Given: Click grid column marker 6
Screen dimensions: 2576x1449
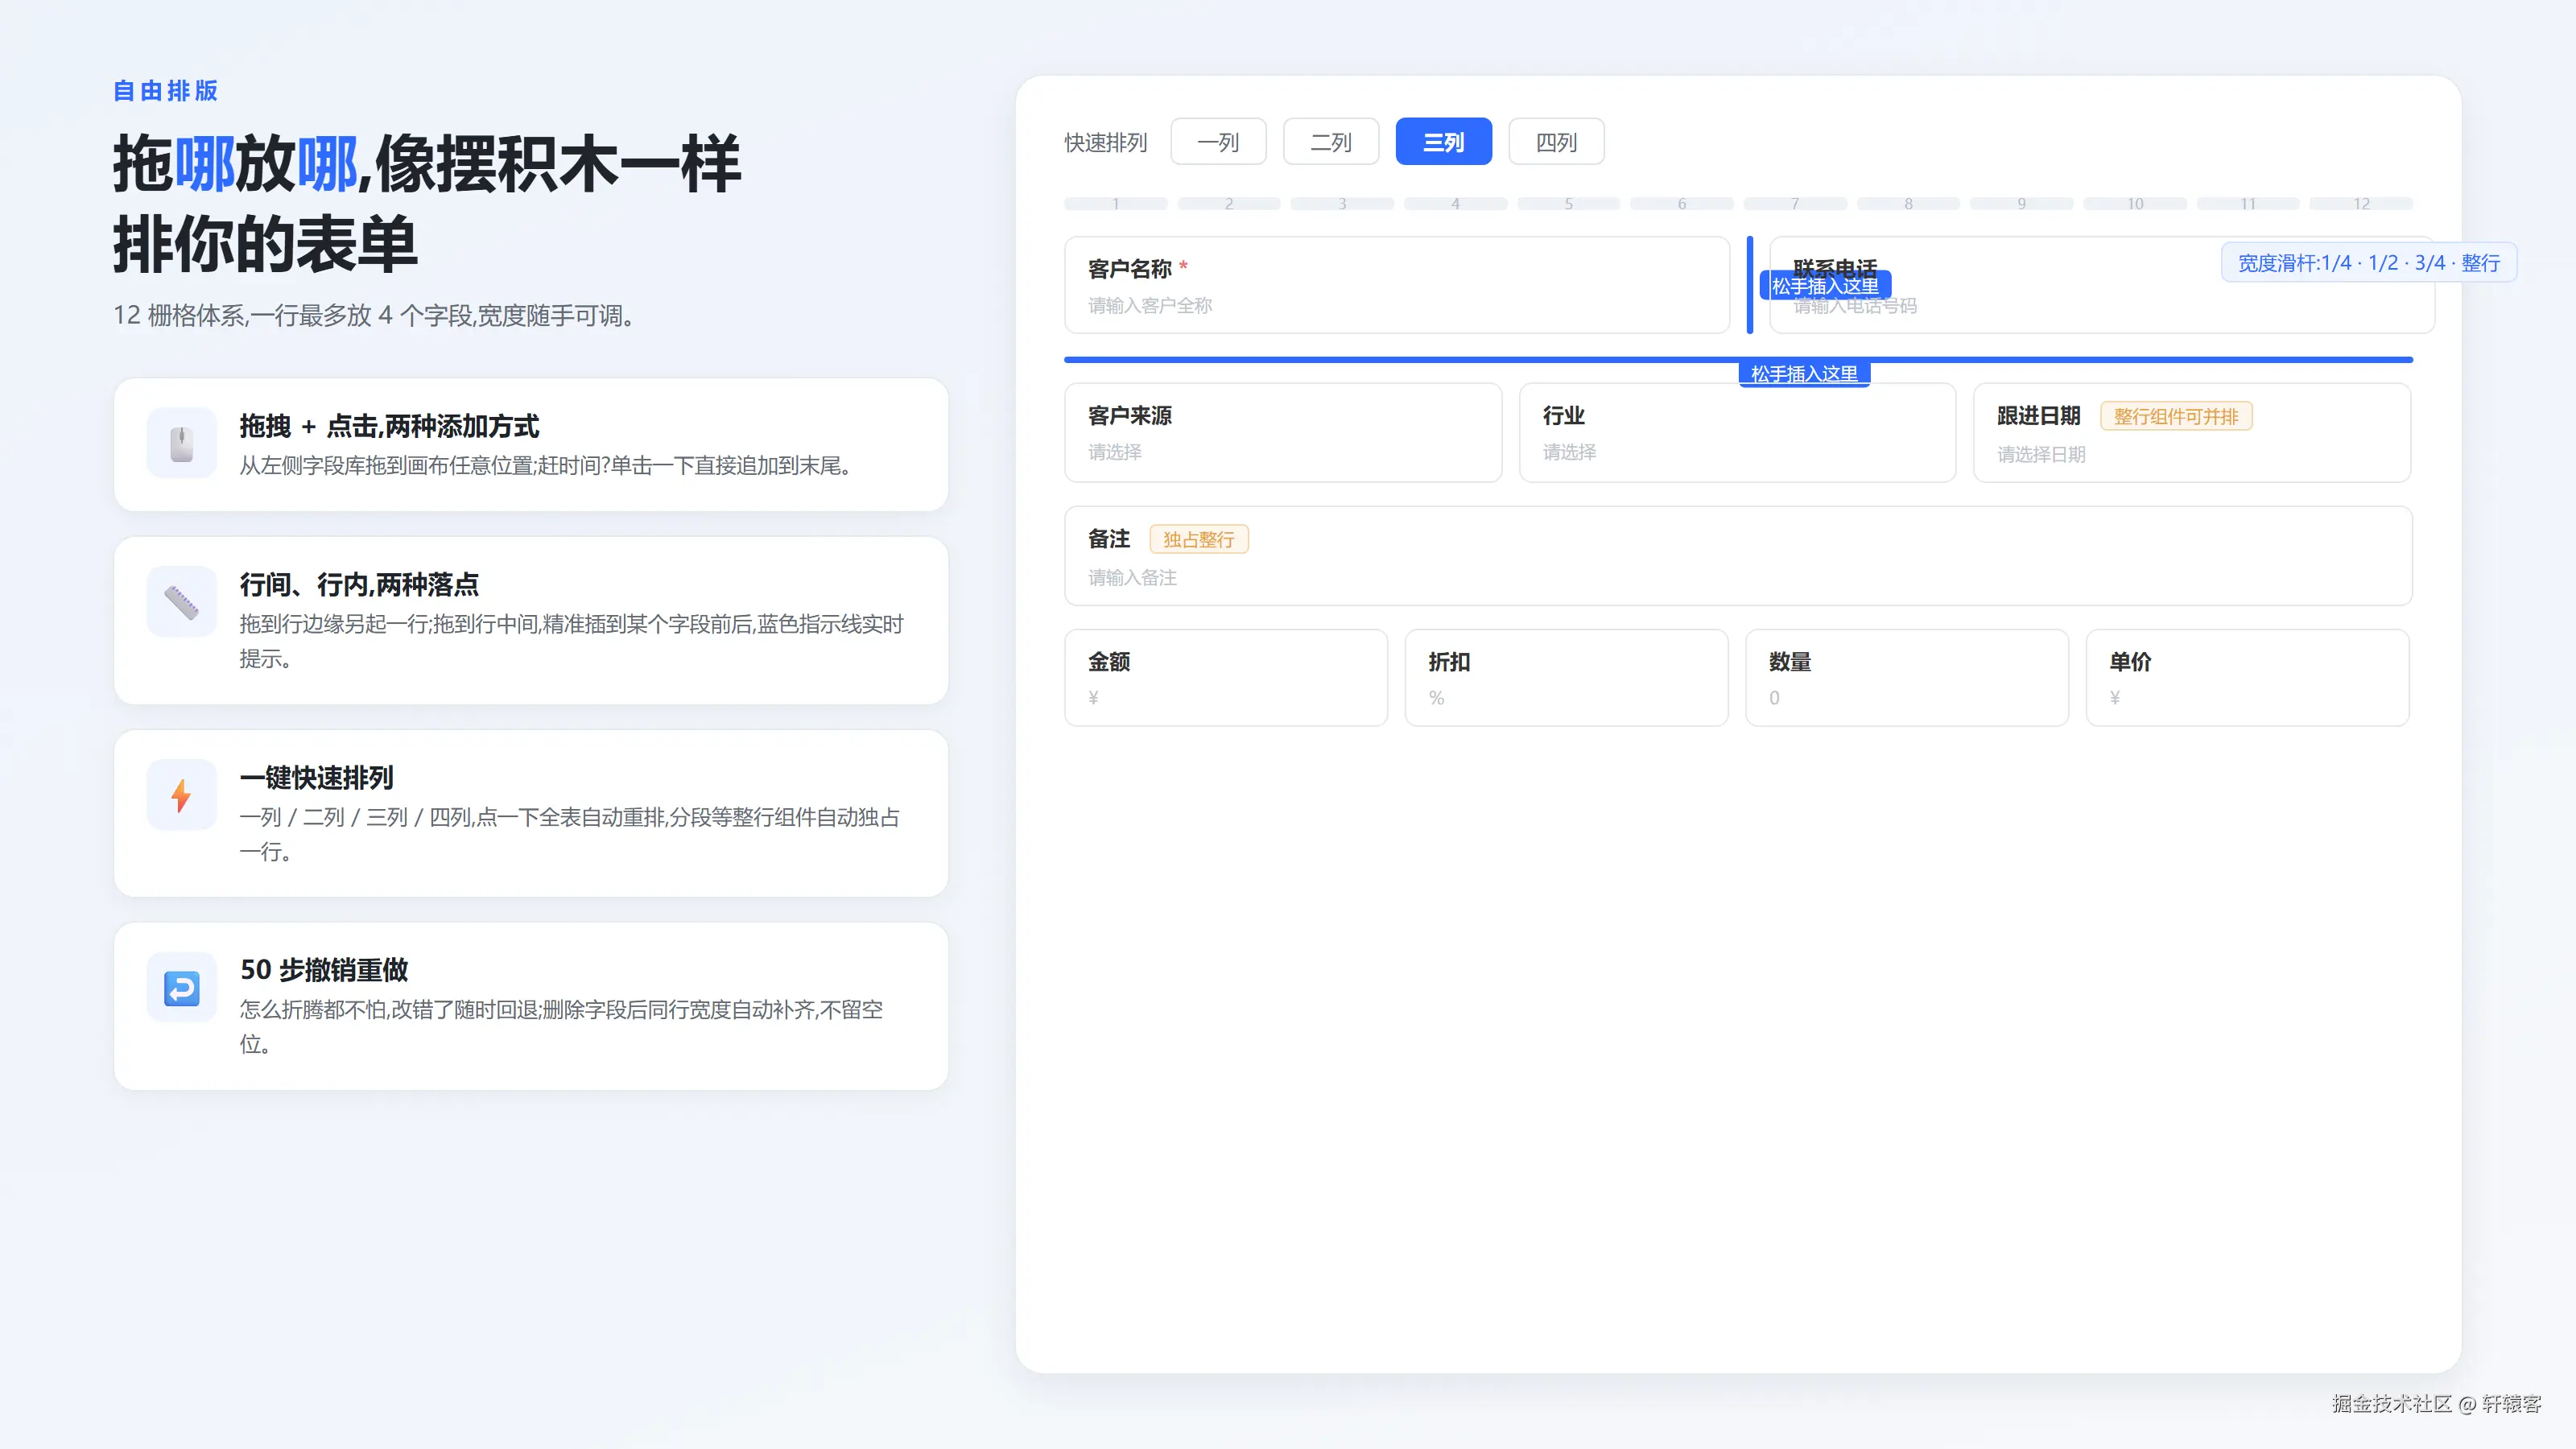Looking at the screenshot, I should pyautogui.click(x=1682, y=204).
